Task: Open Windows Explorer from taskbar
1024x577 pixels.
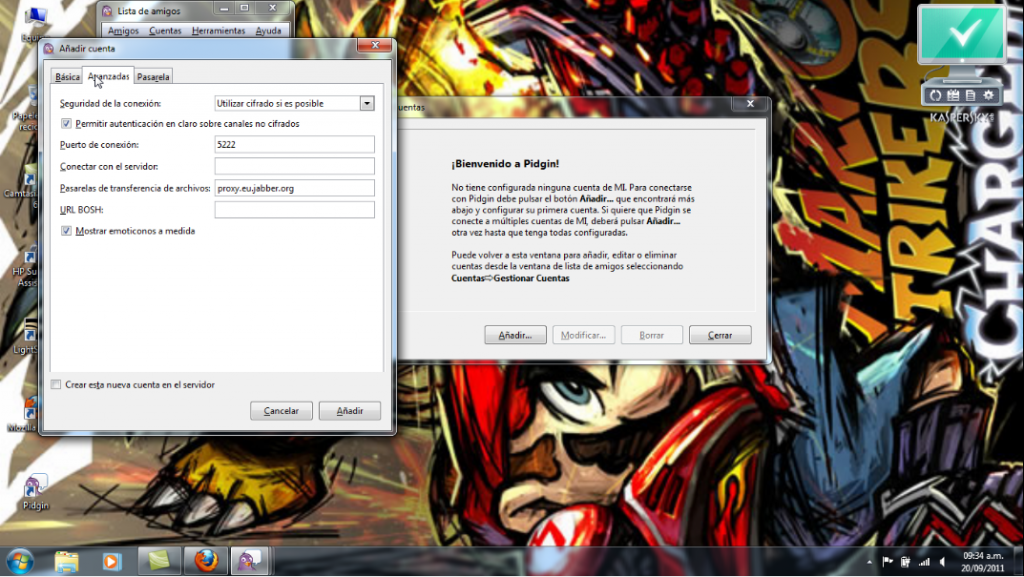Action: [66, 561]
